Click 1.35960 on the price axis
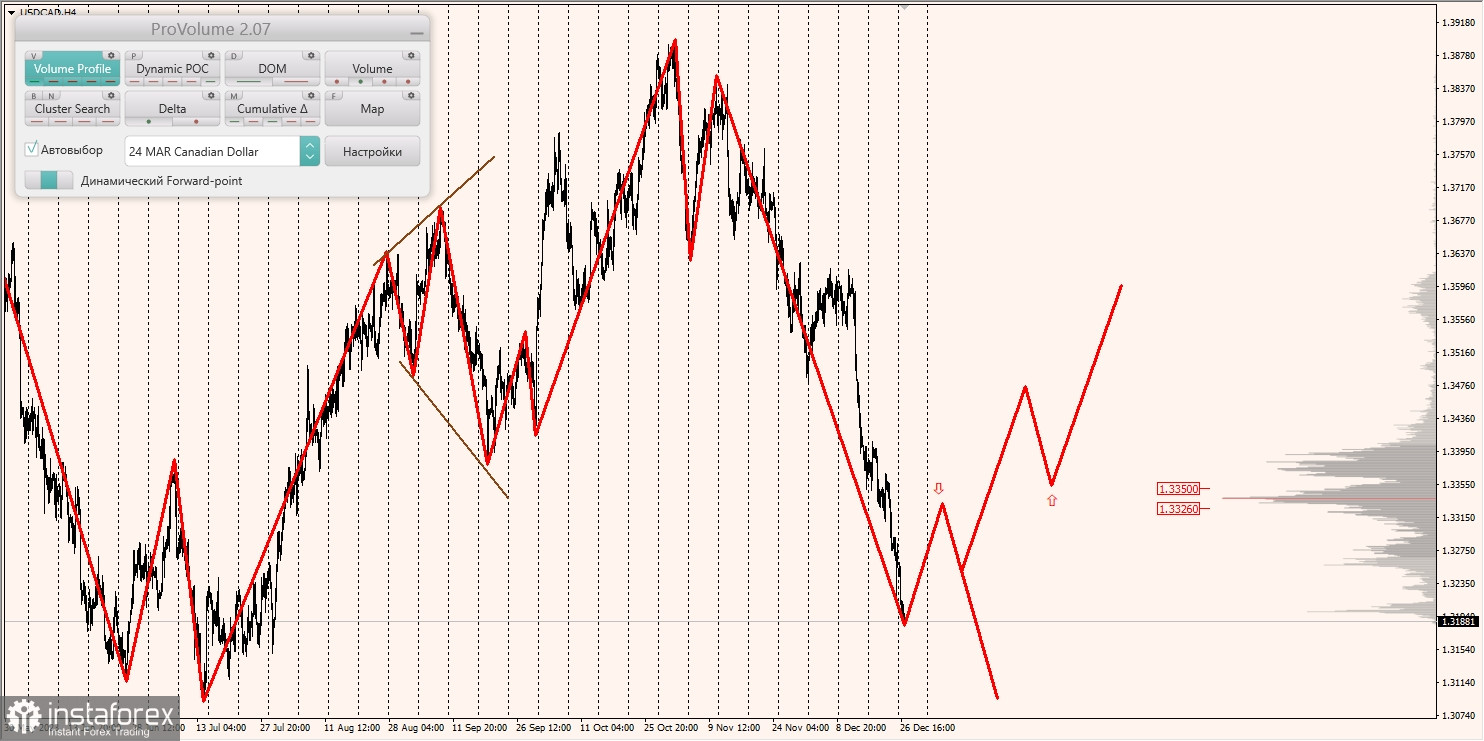The width and height of the screenshot is (1484, 741). 1459,286
